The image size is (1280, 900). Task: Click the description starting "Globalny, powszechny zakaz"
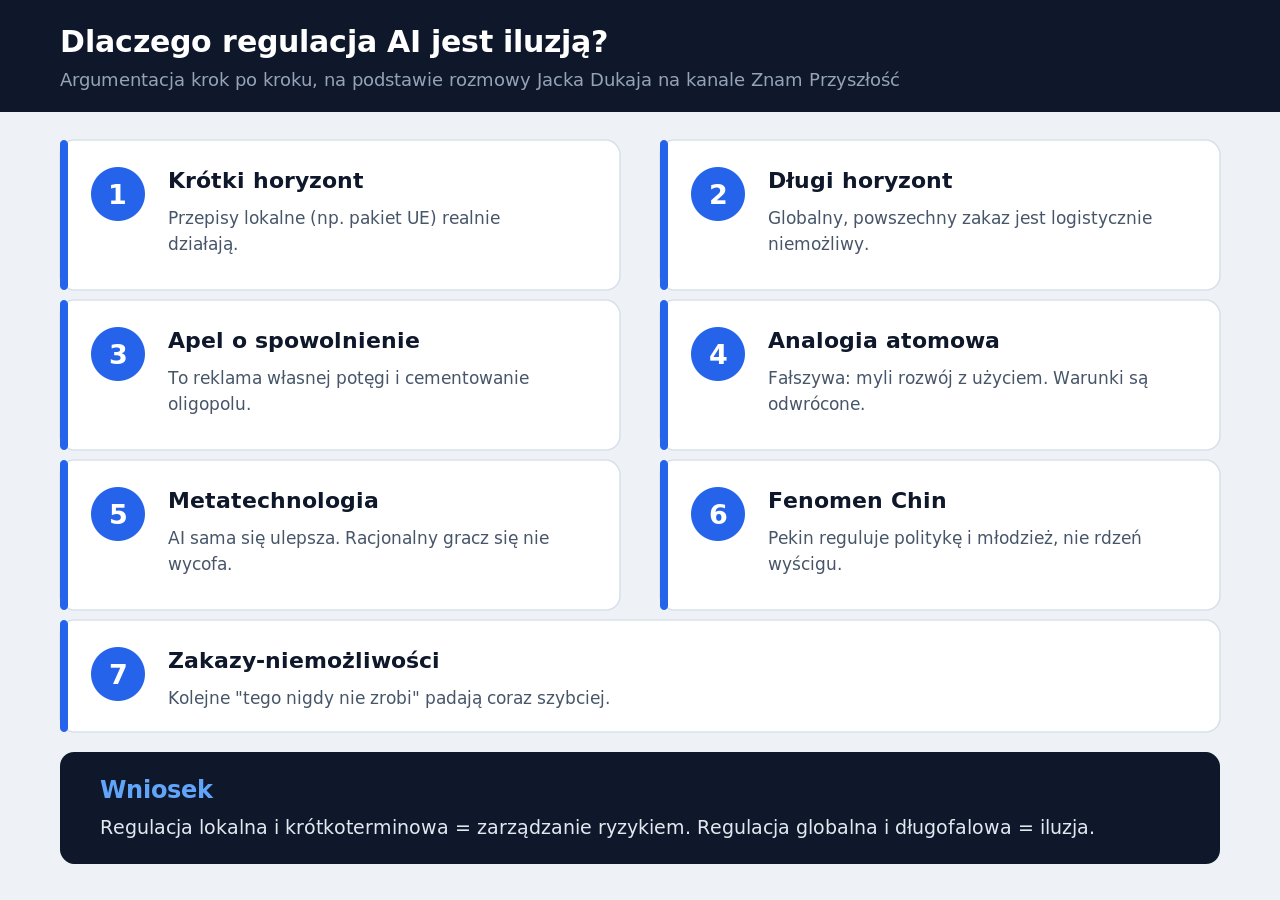tap(960, 231)
